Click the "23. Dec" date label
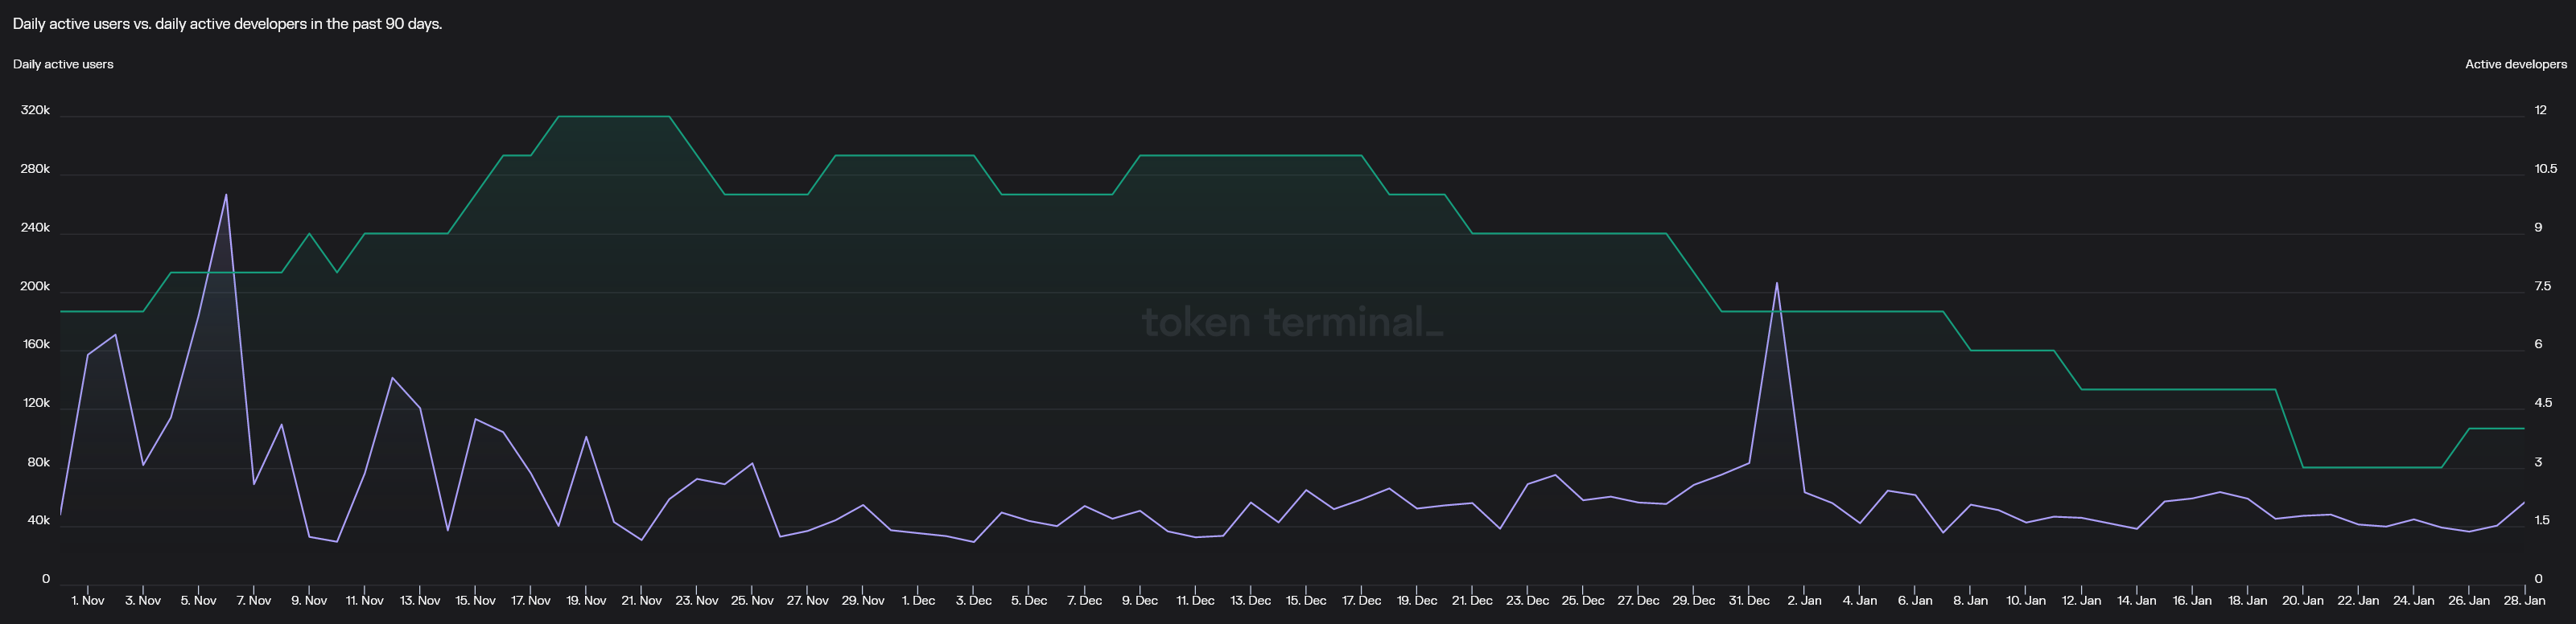Viewport: 2576px width, 624px height. pyautogui.click(x=1527, y=601)
